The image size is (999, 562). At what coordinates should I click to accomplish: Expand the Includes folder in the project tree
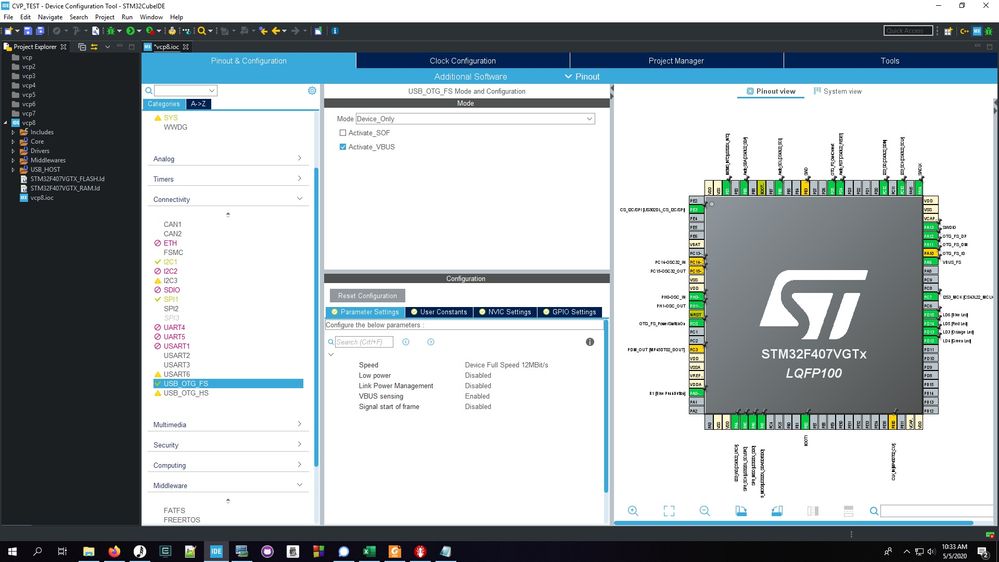click(x=13, y=133)
